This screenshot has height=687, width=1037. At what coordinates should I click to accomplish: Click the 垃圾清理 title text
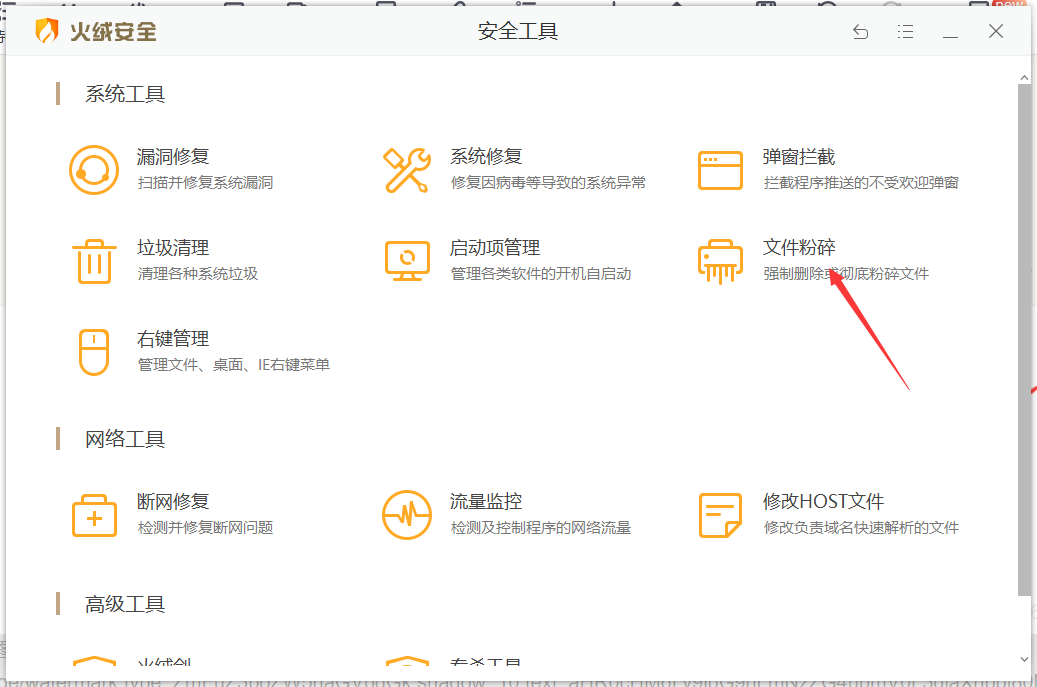pyautogui.click(x=173, y=248)
